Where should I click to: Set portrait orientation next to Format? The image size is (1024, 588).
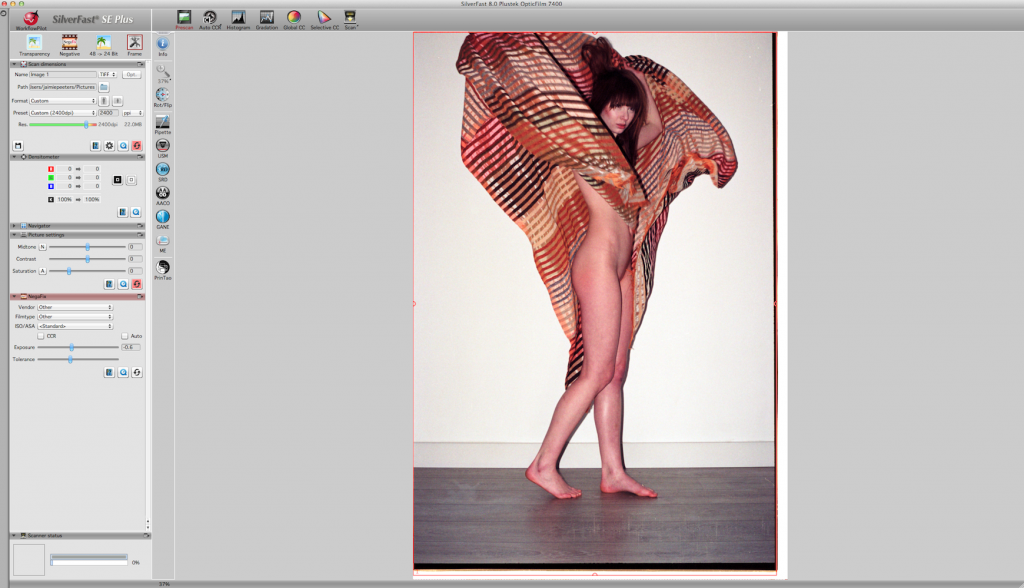(104, 101)
